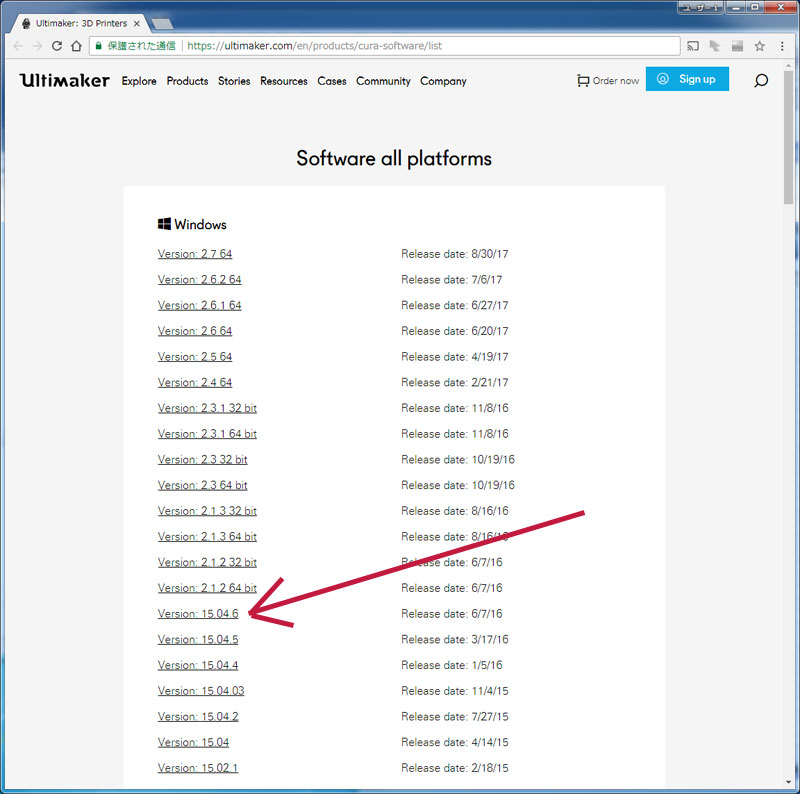Screen dimensions: 800x794
Task: Bookmark page with the star icon
Action: coord(759,46)
